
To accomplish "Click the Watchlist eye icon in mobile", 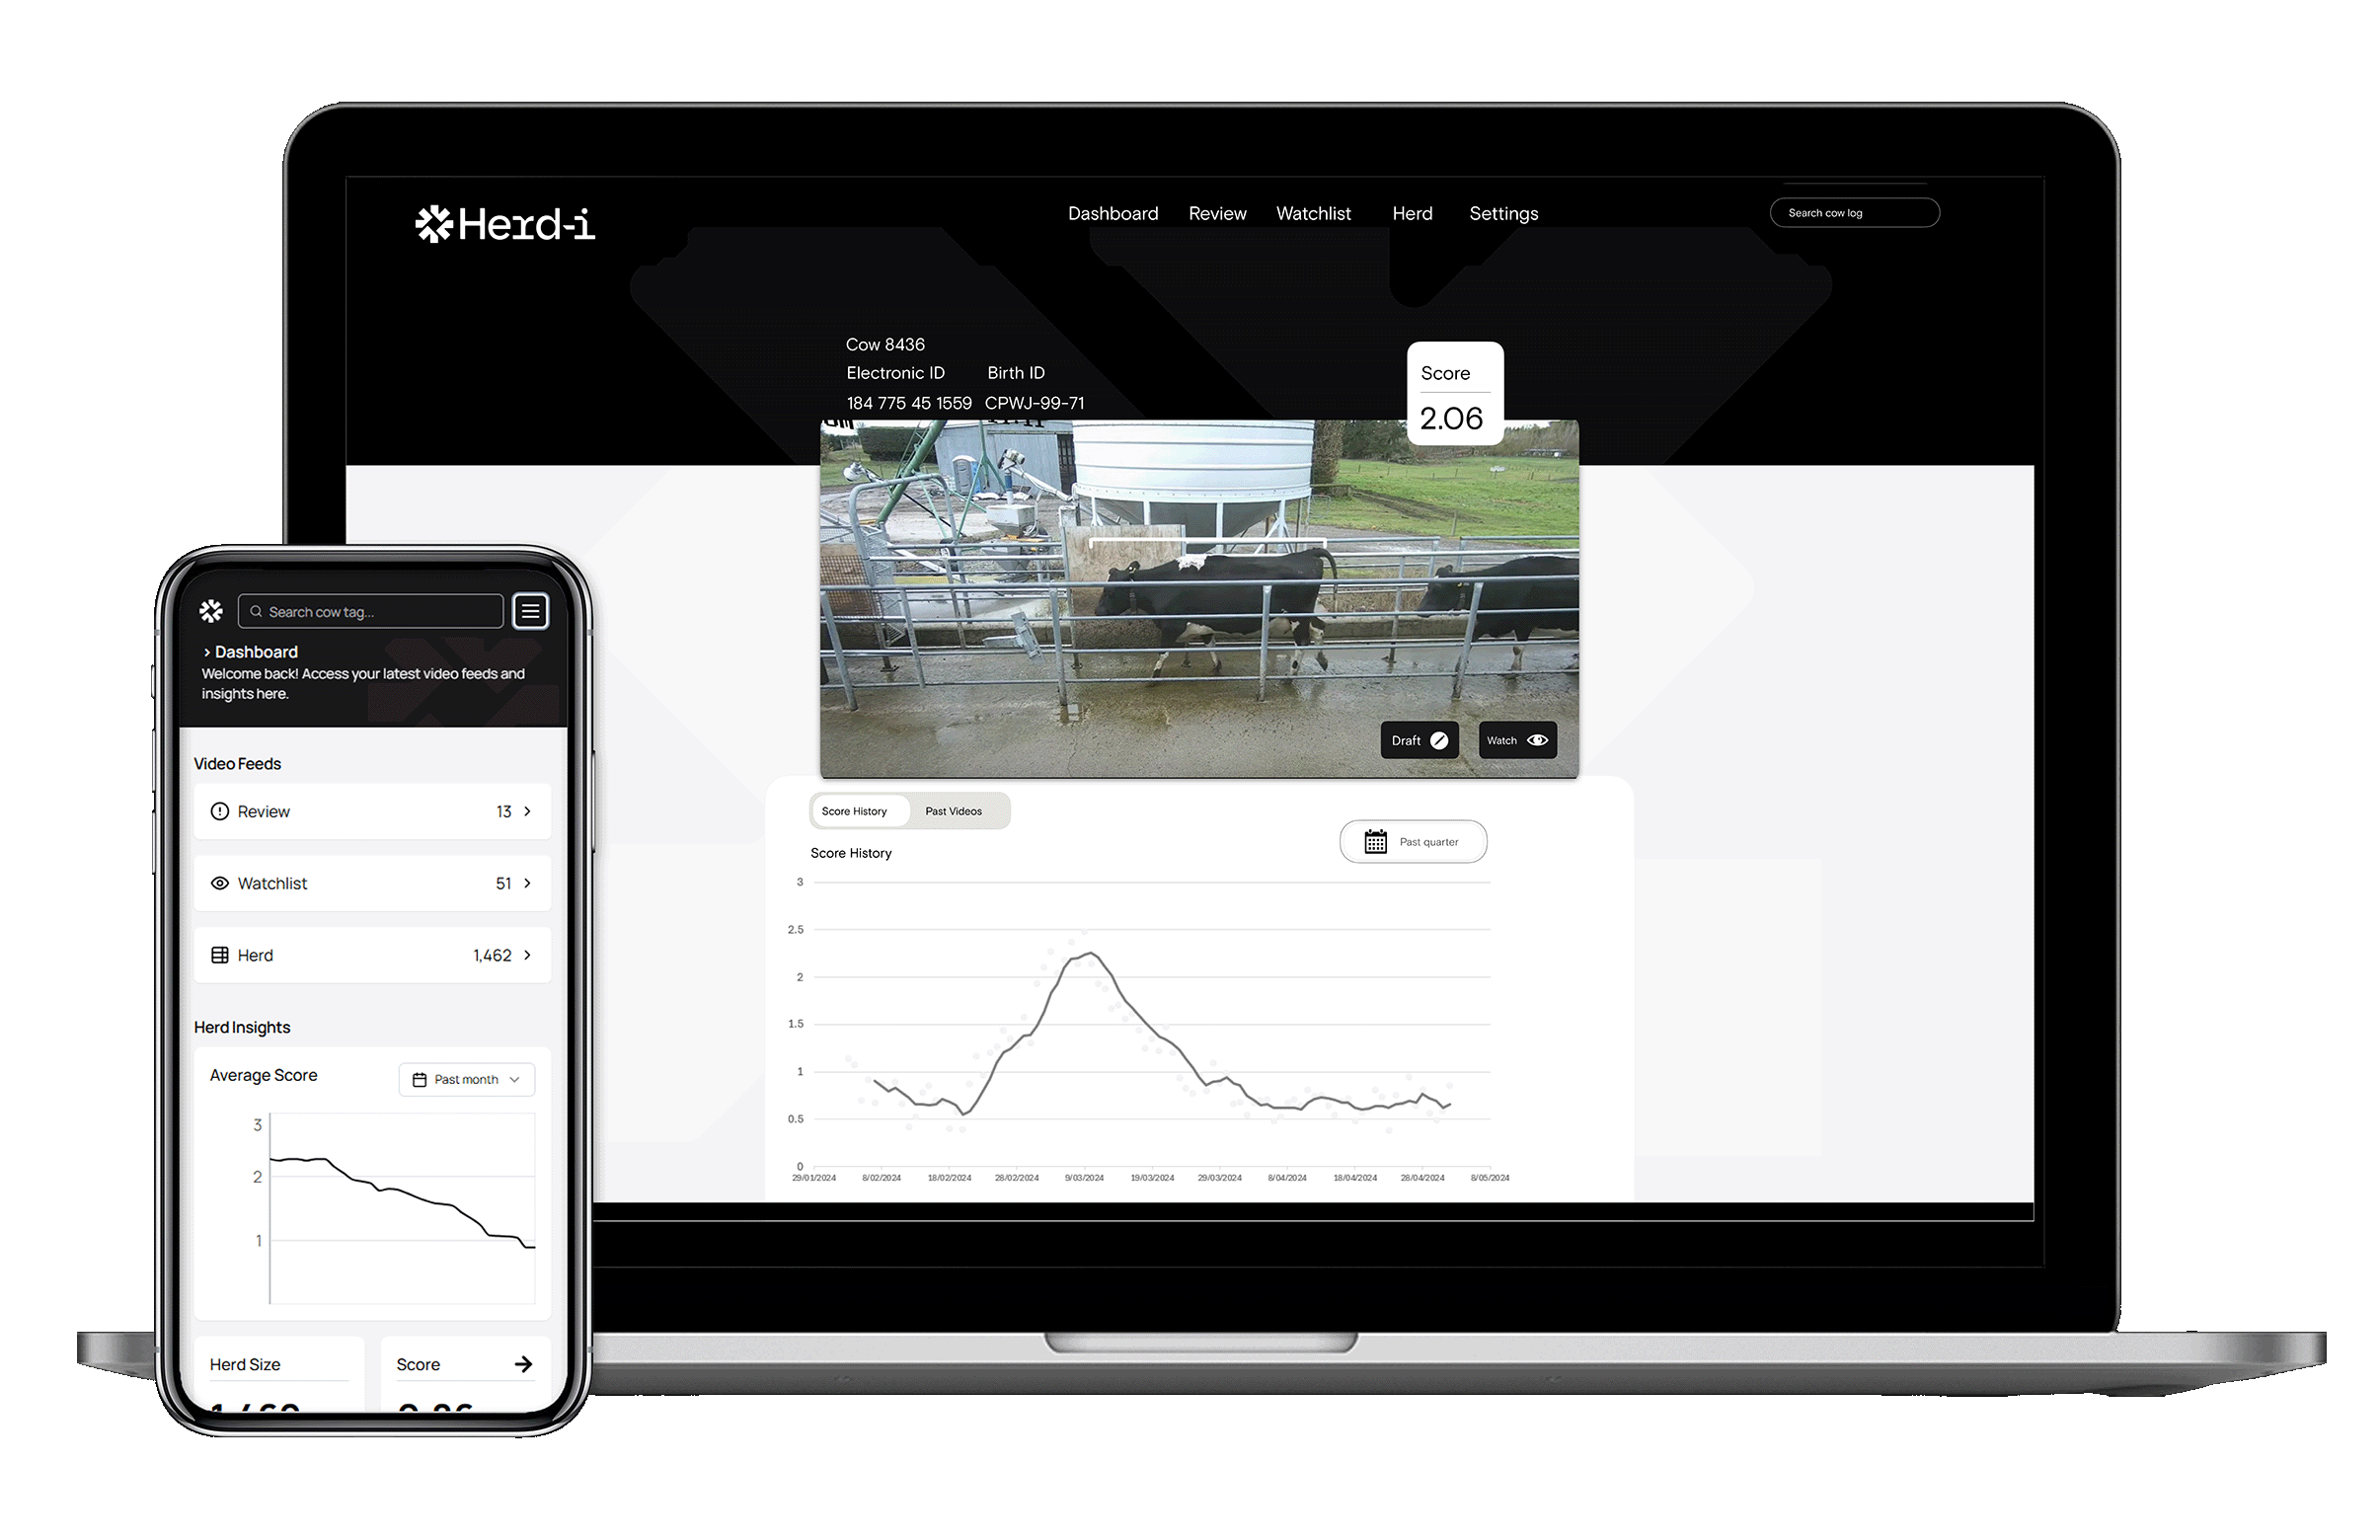I will [x=222, y=883].
